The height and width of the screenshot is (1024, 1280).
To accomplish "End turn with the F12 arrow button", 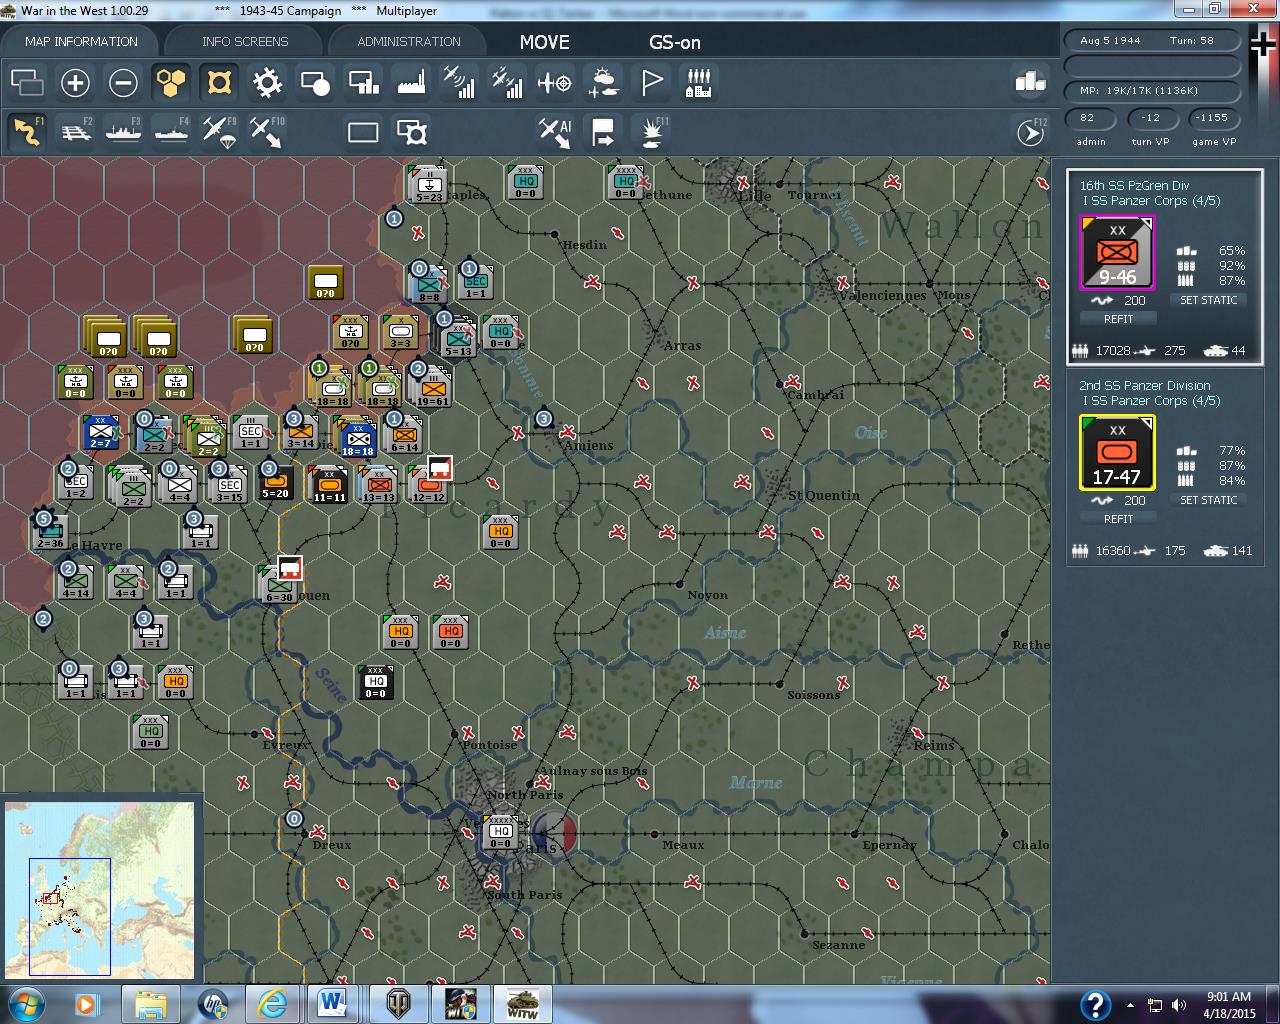I will pyautogui.click(x=1031, y=132).
